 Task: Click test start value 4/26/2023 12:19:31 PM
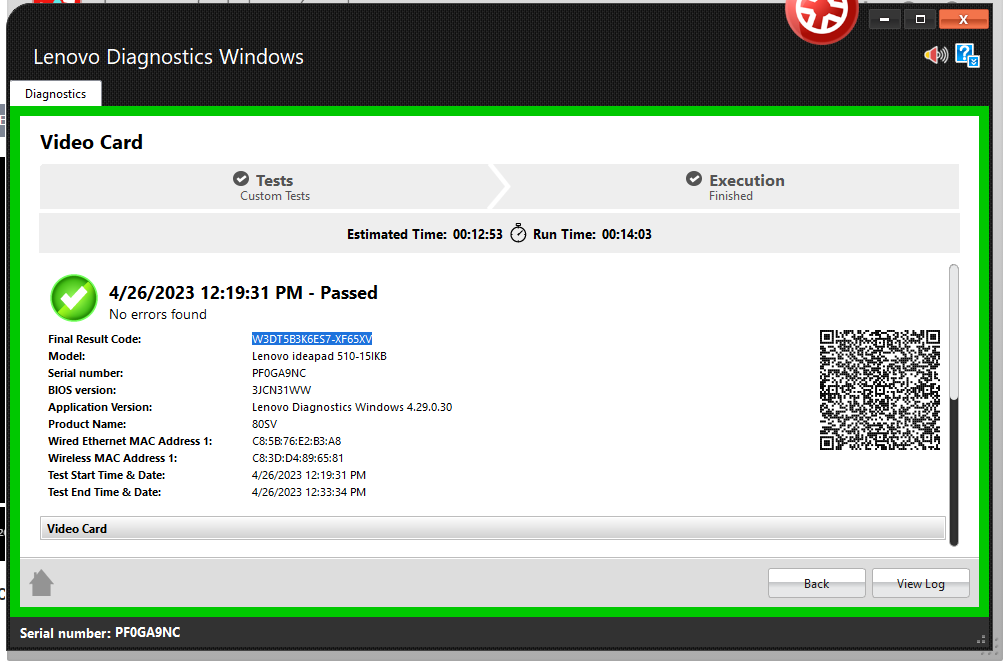pyautogui.click(x=309, y=475)
